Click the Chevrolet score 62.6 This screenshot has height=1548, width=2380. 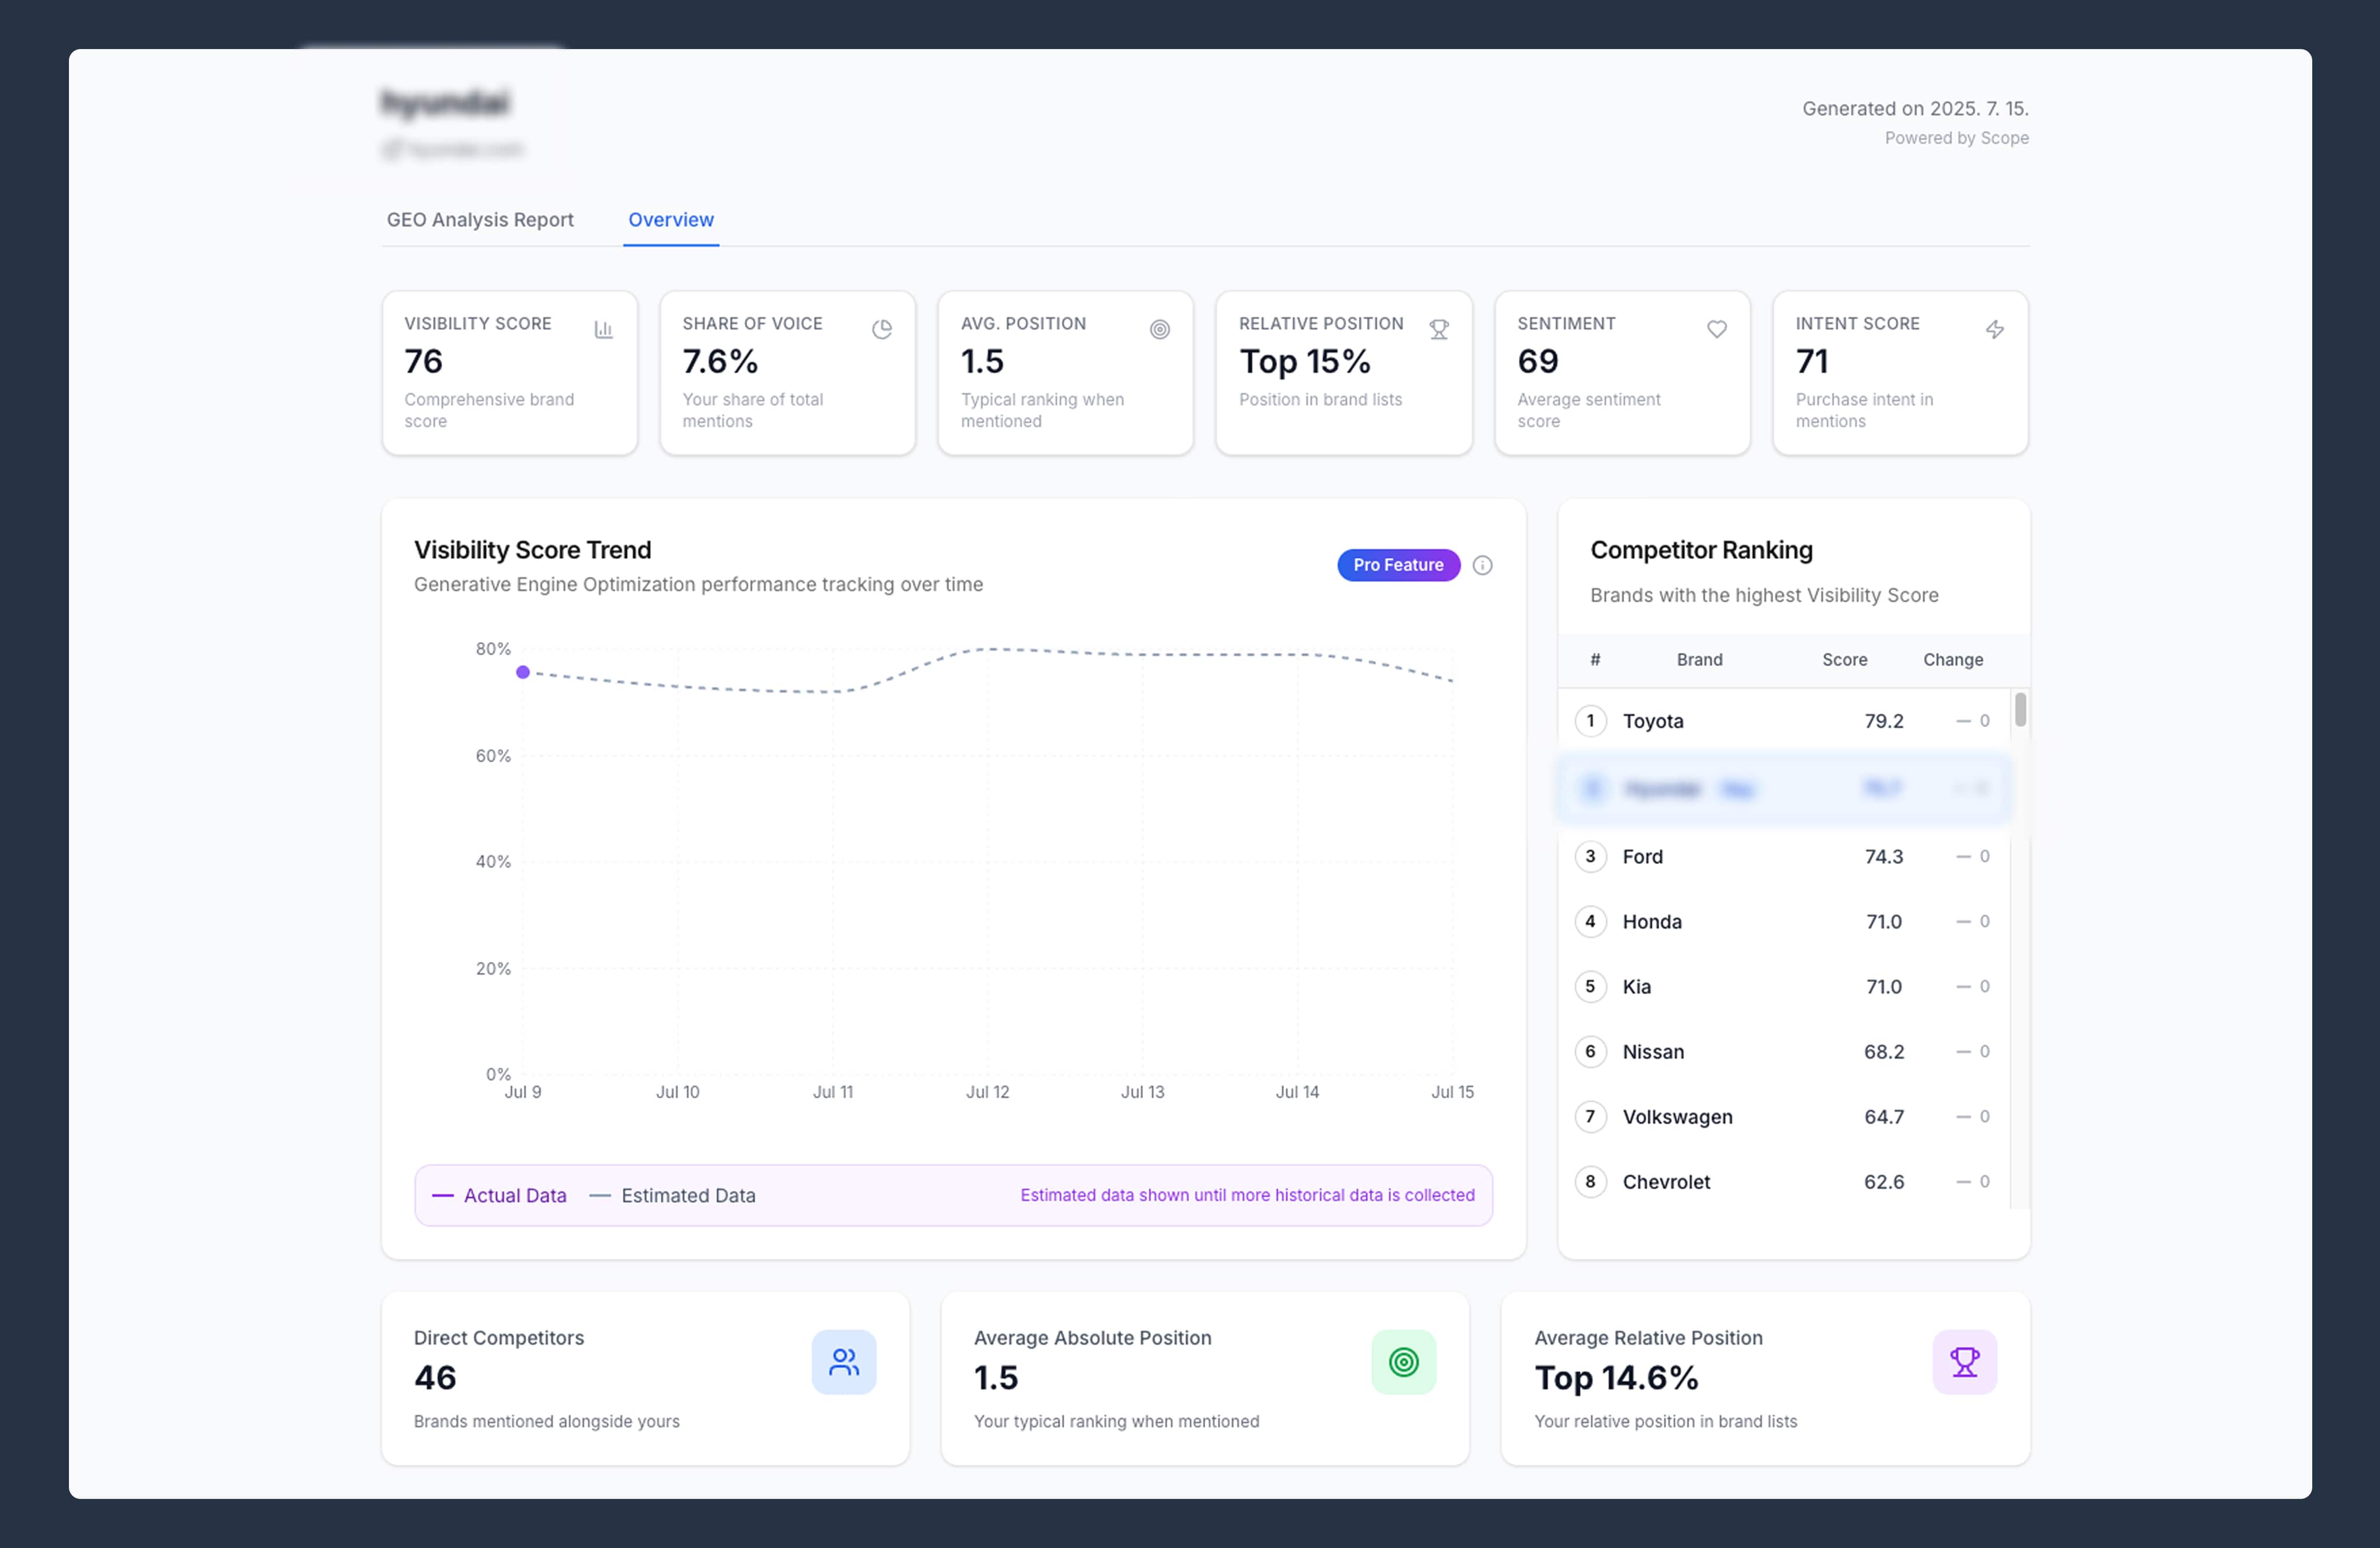pyautogui.click(x=1883, y=1181)
